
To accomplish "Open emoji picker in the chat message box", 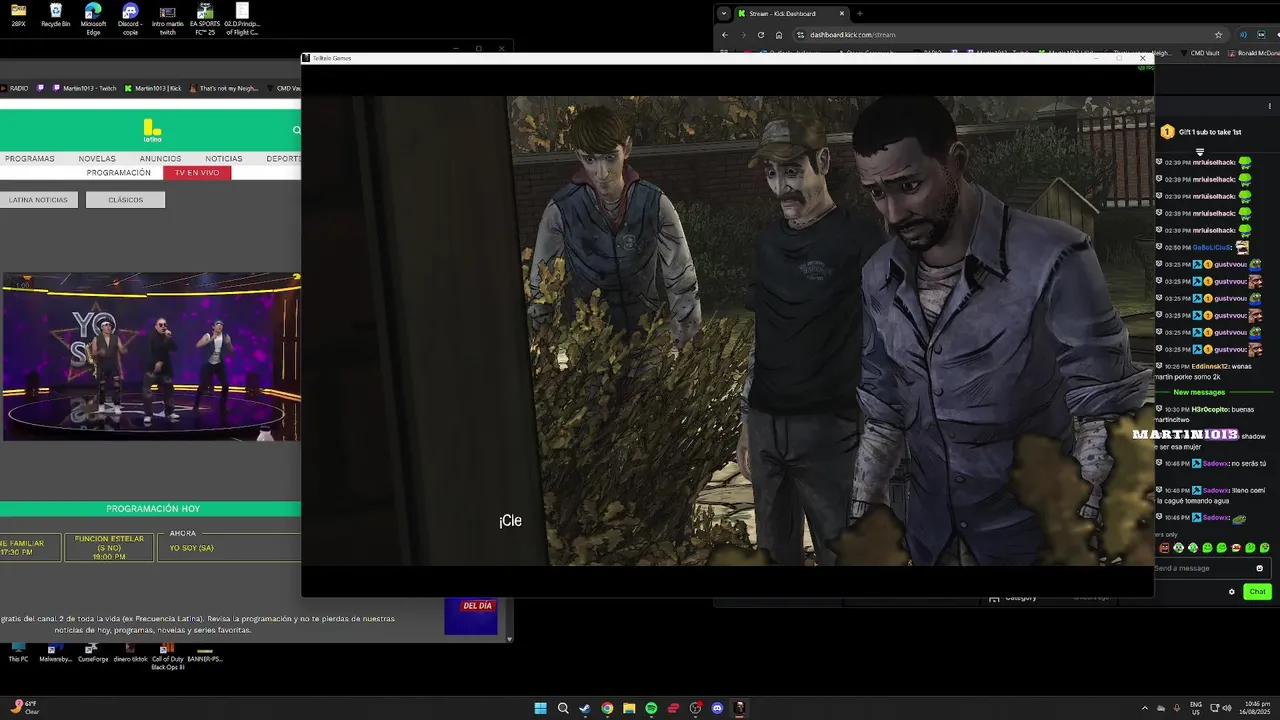I will (1259, 568).
